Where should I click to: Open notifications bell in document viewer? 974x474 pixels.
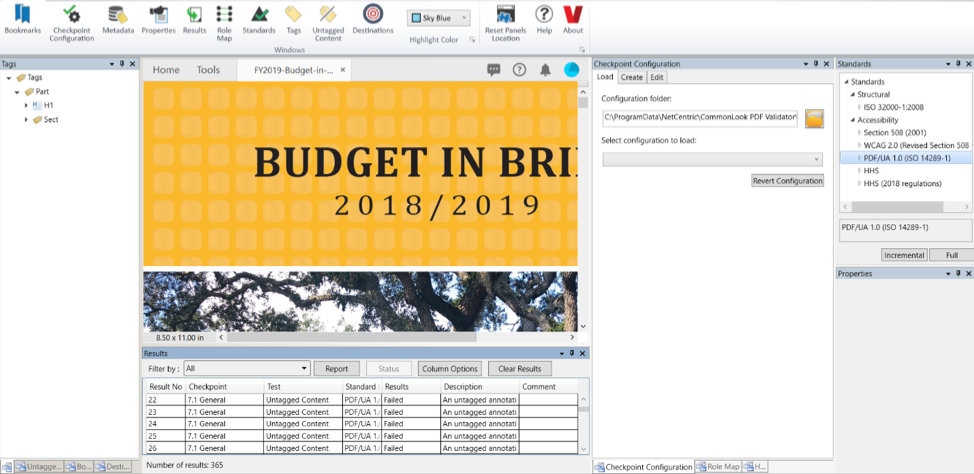click(x=545, y=70)
